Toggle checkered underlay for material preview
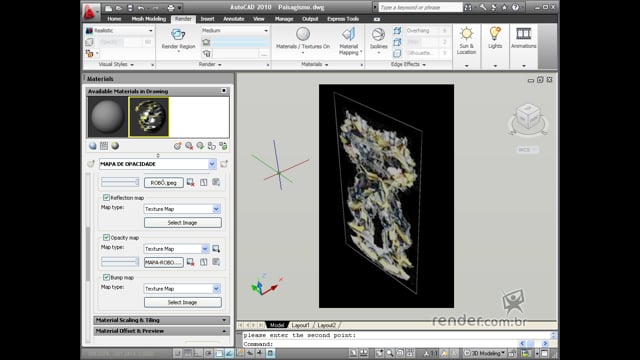The image size is (640, 360). pos(104,146)
